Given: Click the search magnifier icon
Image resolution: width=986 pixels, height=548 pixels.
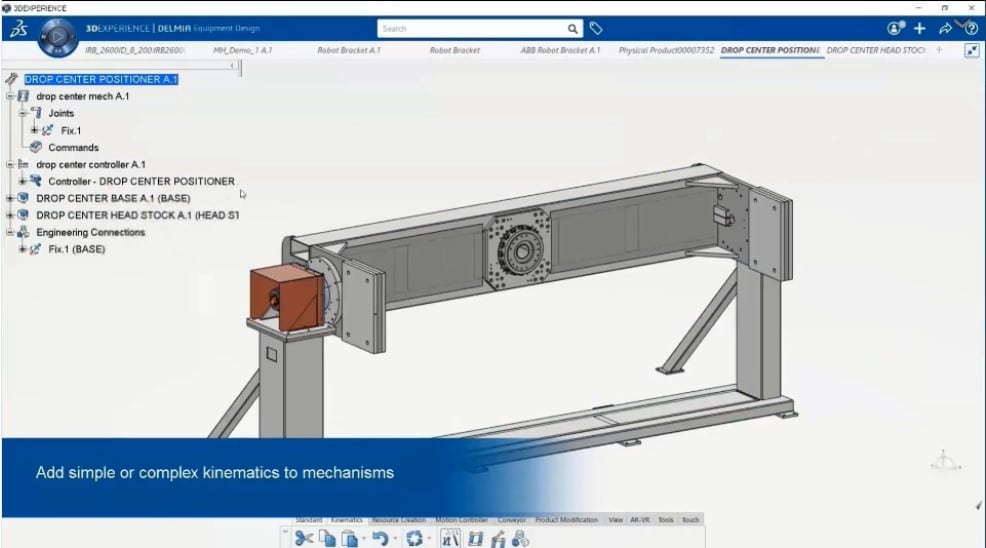Looking at the screenshot, I should pos(572,29).
